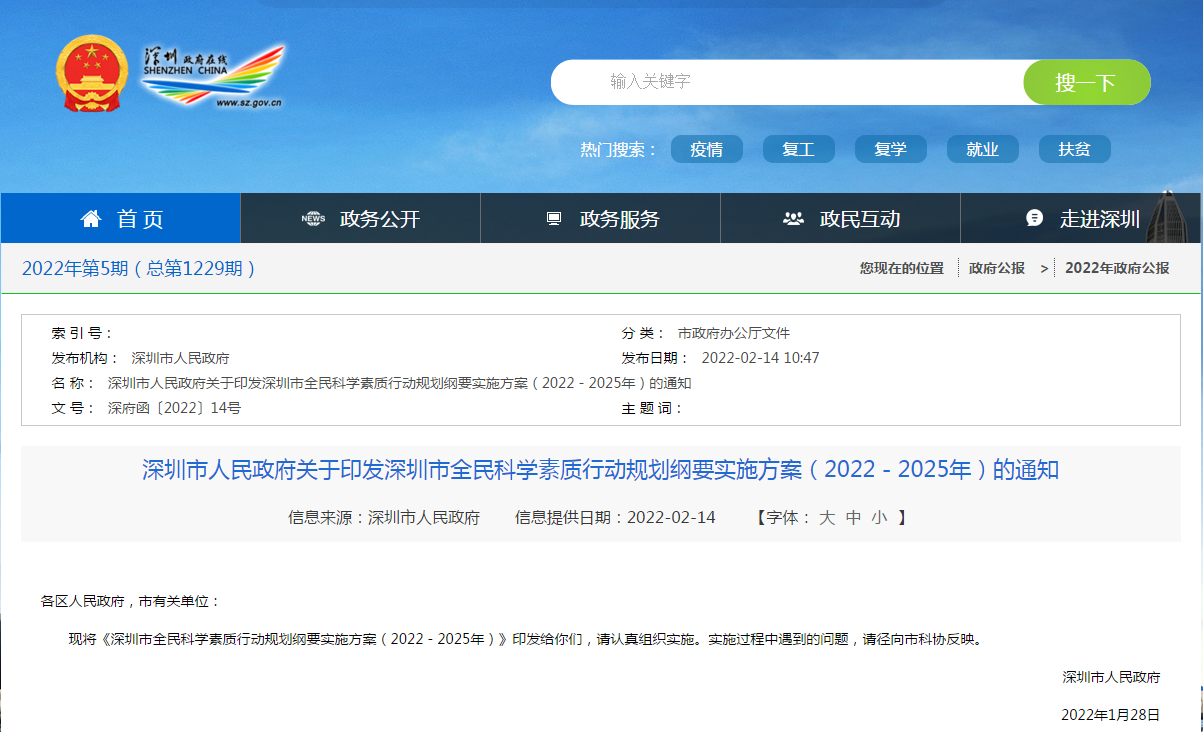Select the 复工 hot search tag

tap(798, 149)
